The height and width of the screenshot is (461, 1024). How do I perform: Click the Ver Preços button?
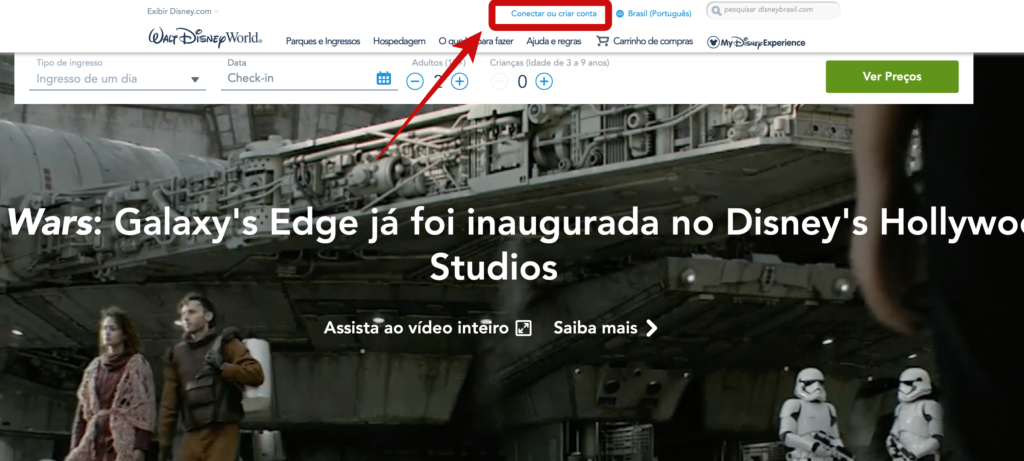892,76
